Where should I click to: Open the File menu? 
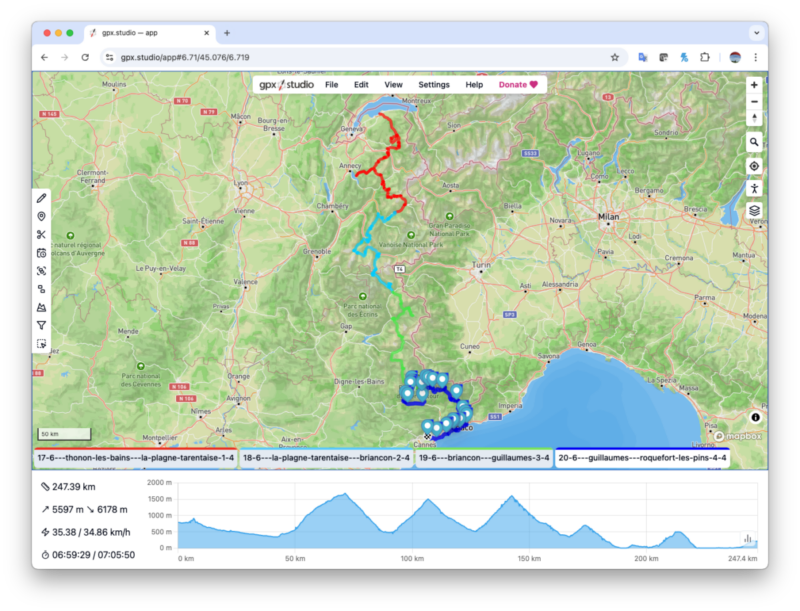click(x=331, y=85)
